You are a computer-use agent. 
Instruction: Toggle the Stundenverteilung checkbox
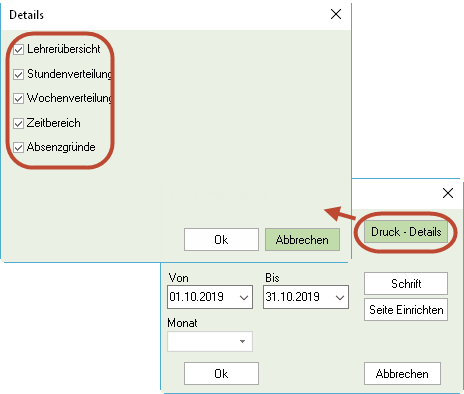[19, 74]
